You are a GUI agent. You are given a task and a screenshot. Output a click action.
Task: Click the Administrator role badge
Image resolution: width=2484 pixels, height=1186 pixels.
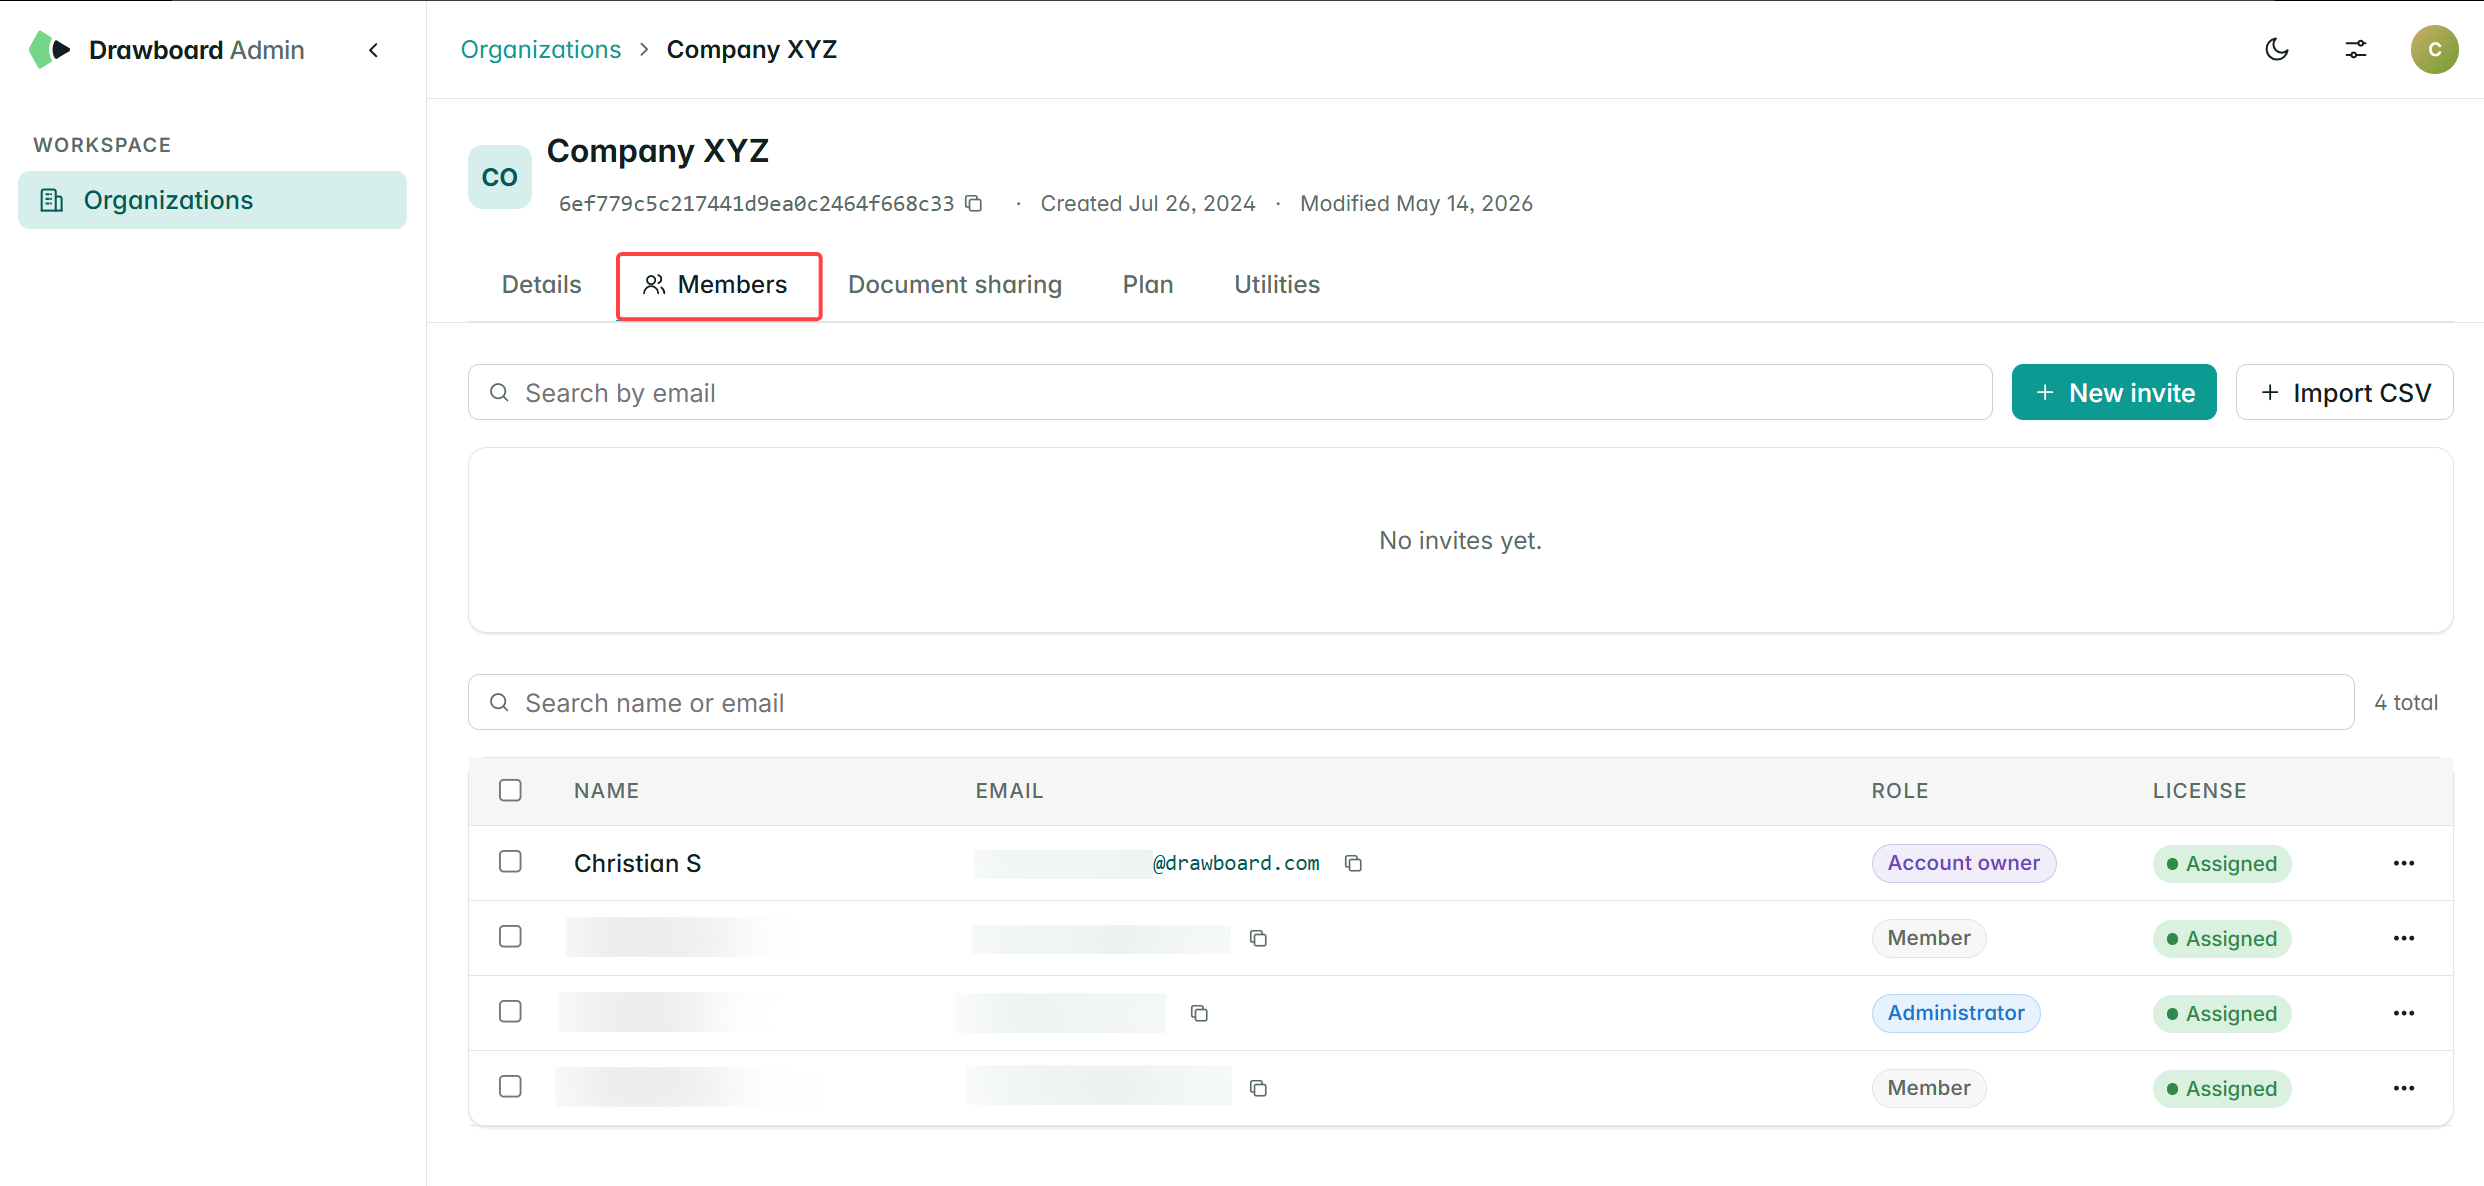pyautogui.click(x=1956, y=1013)
